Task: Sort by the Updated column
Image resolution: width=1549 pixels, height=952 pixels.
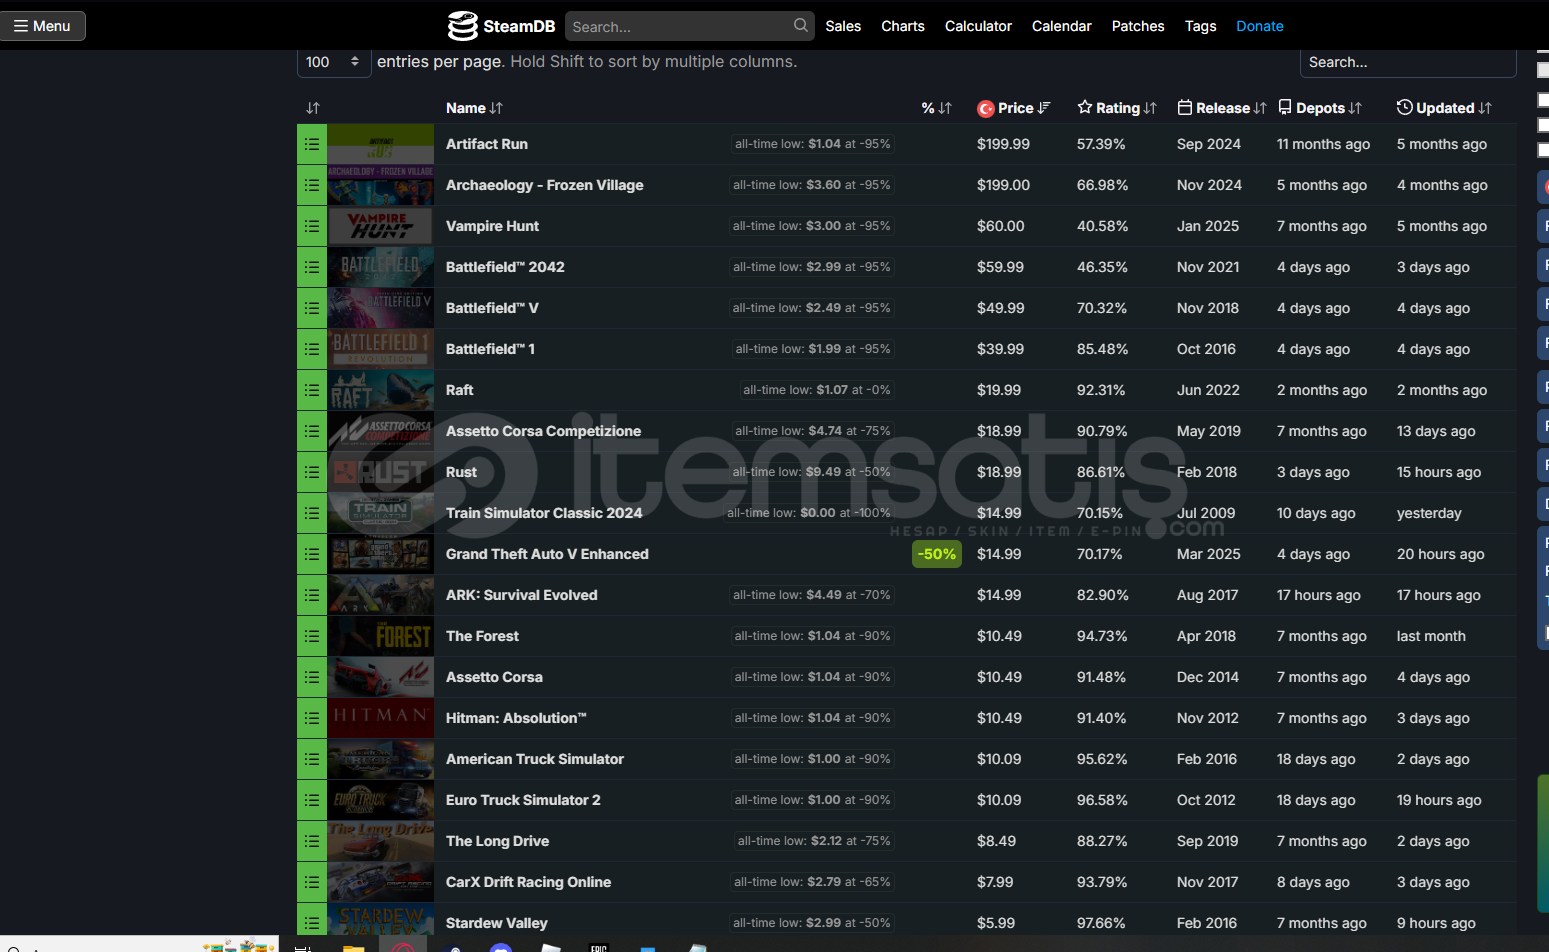Action: (1444, 108)
